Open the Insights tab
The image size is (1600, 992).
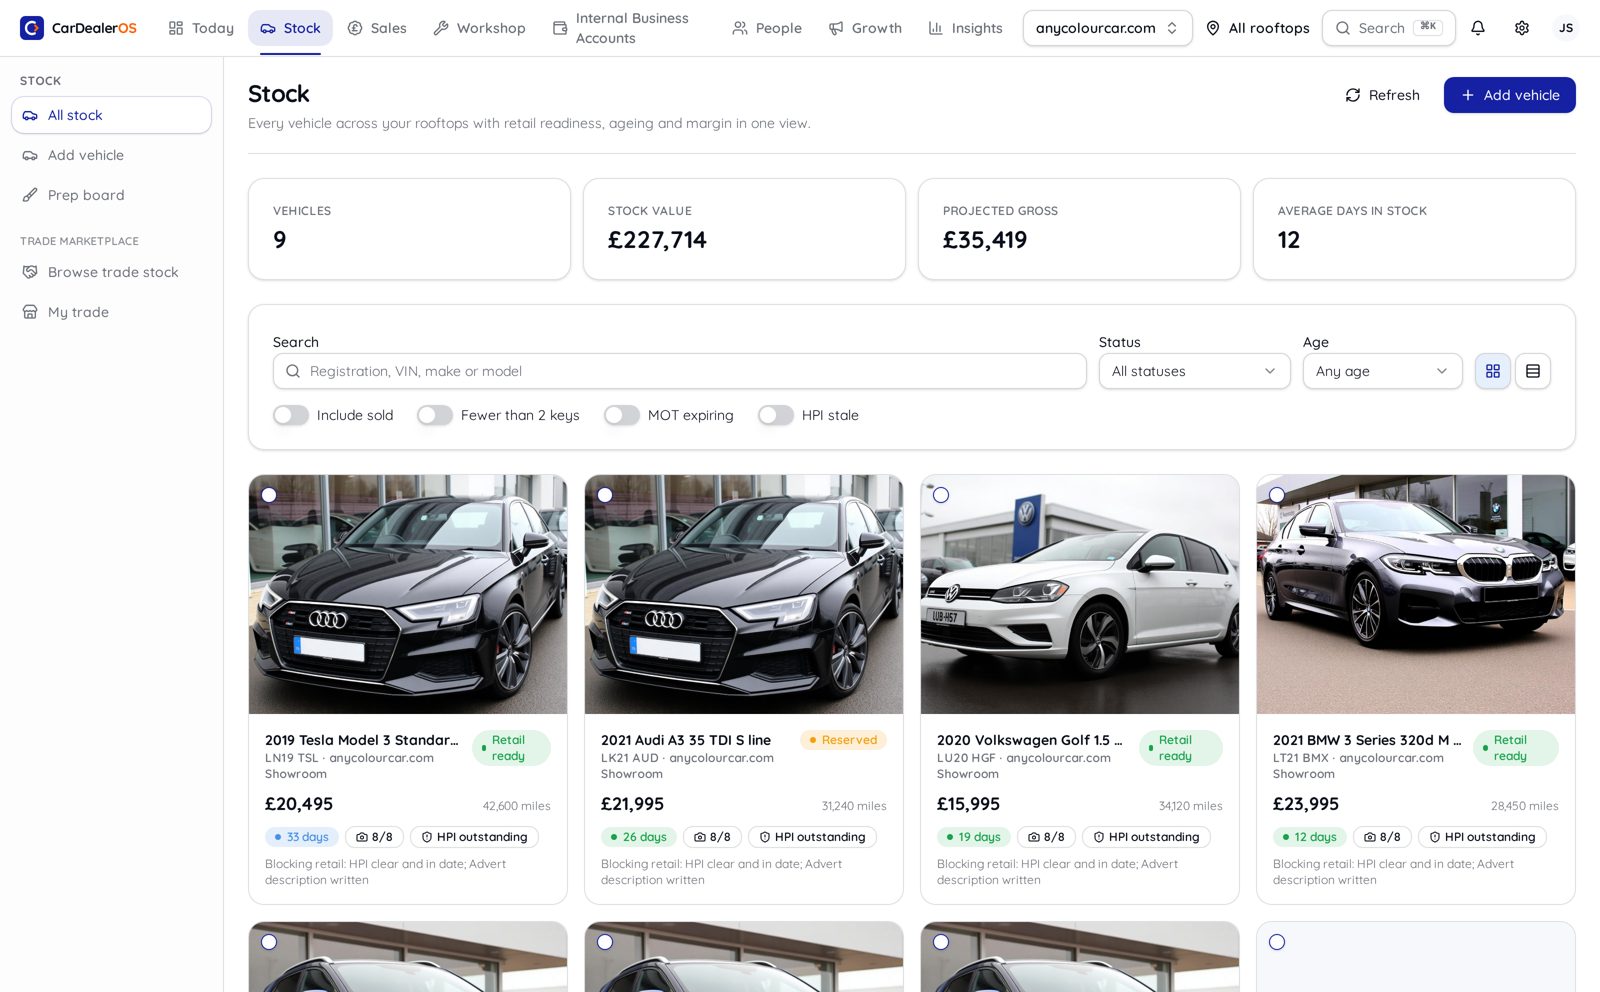965,28
